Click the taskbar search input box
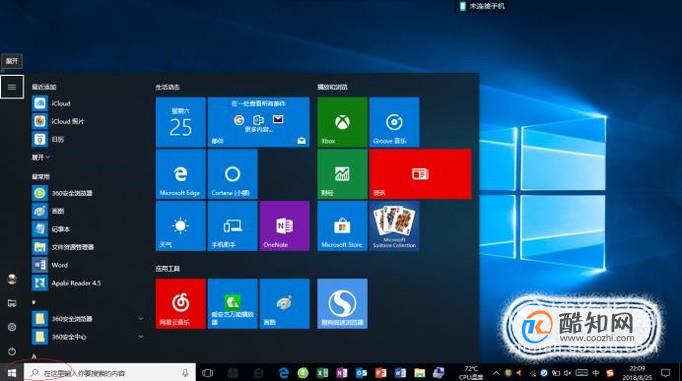The width and height of the screenshot is (682, 381). click(x=110, y=373)
